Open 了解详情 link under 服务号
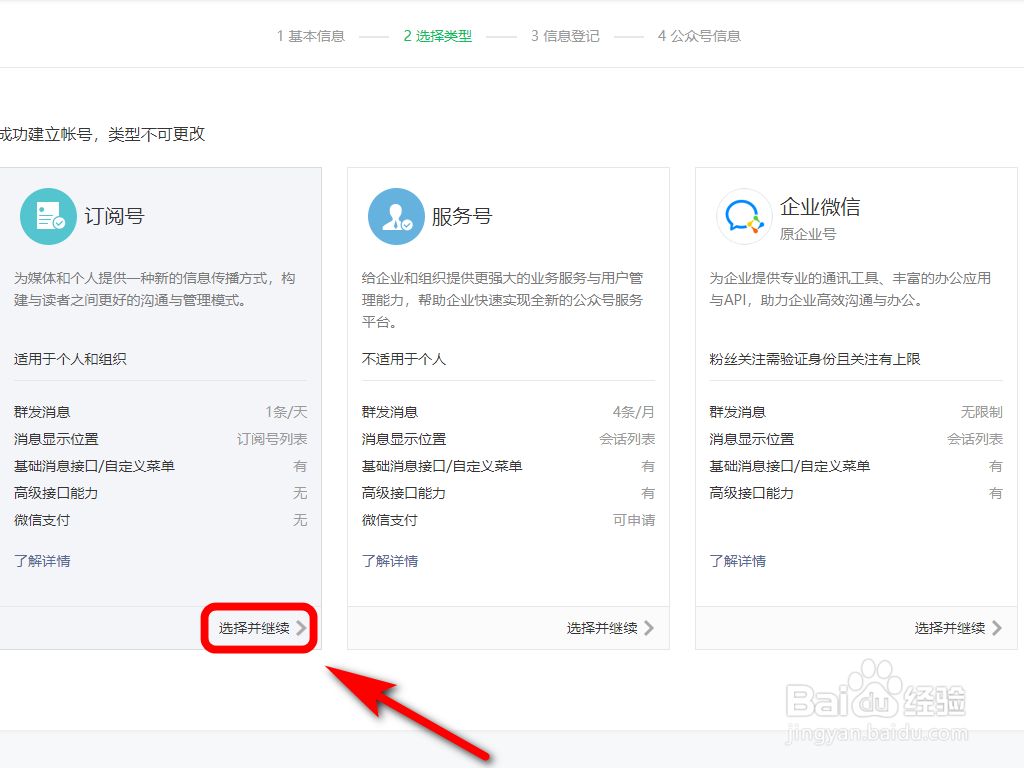Viewport: 1024px width, 768px height. 391,561
